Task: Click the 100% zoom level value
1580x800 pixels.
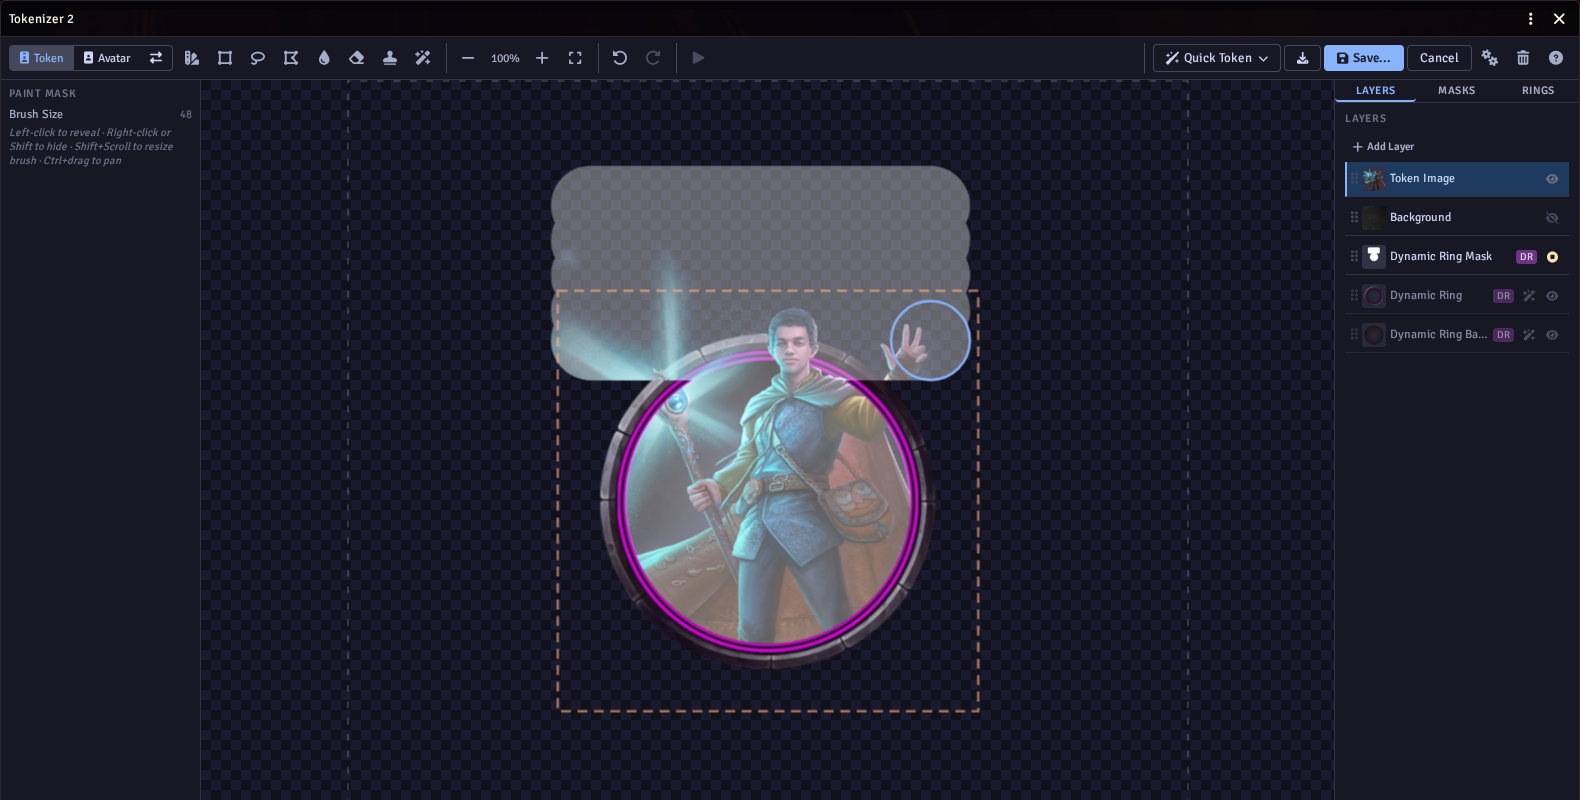Action: click(x=505, y=59)
